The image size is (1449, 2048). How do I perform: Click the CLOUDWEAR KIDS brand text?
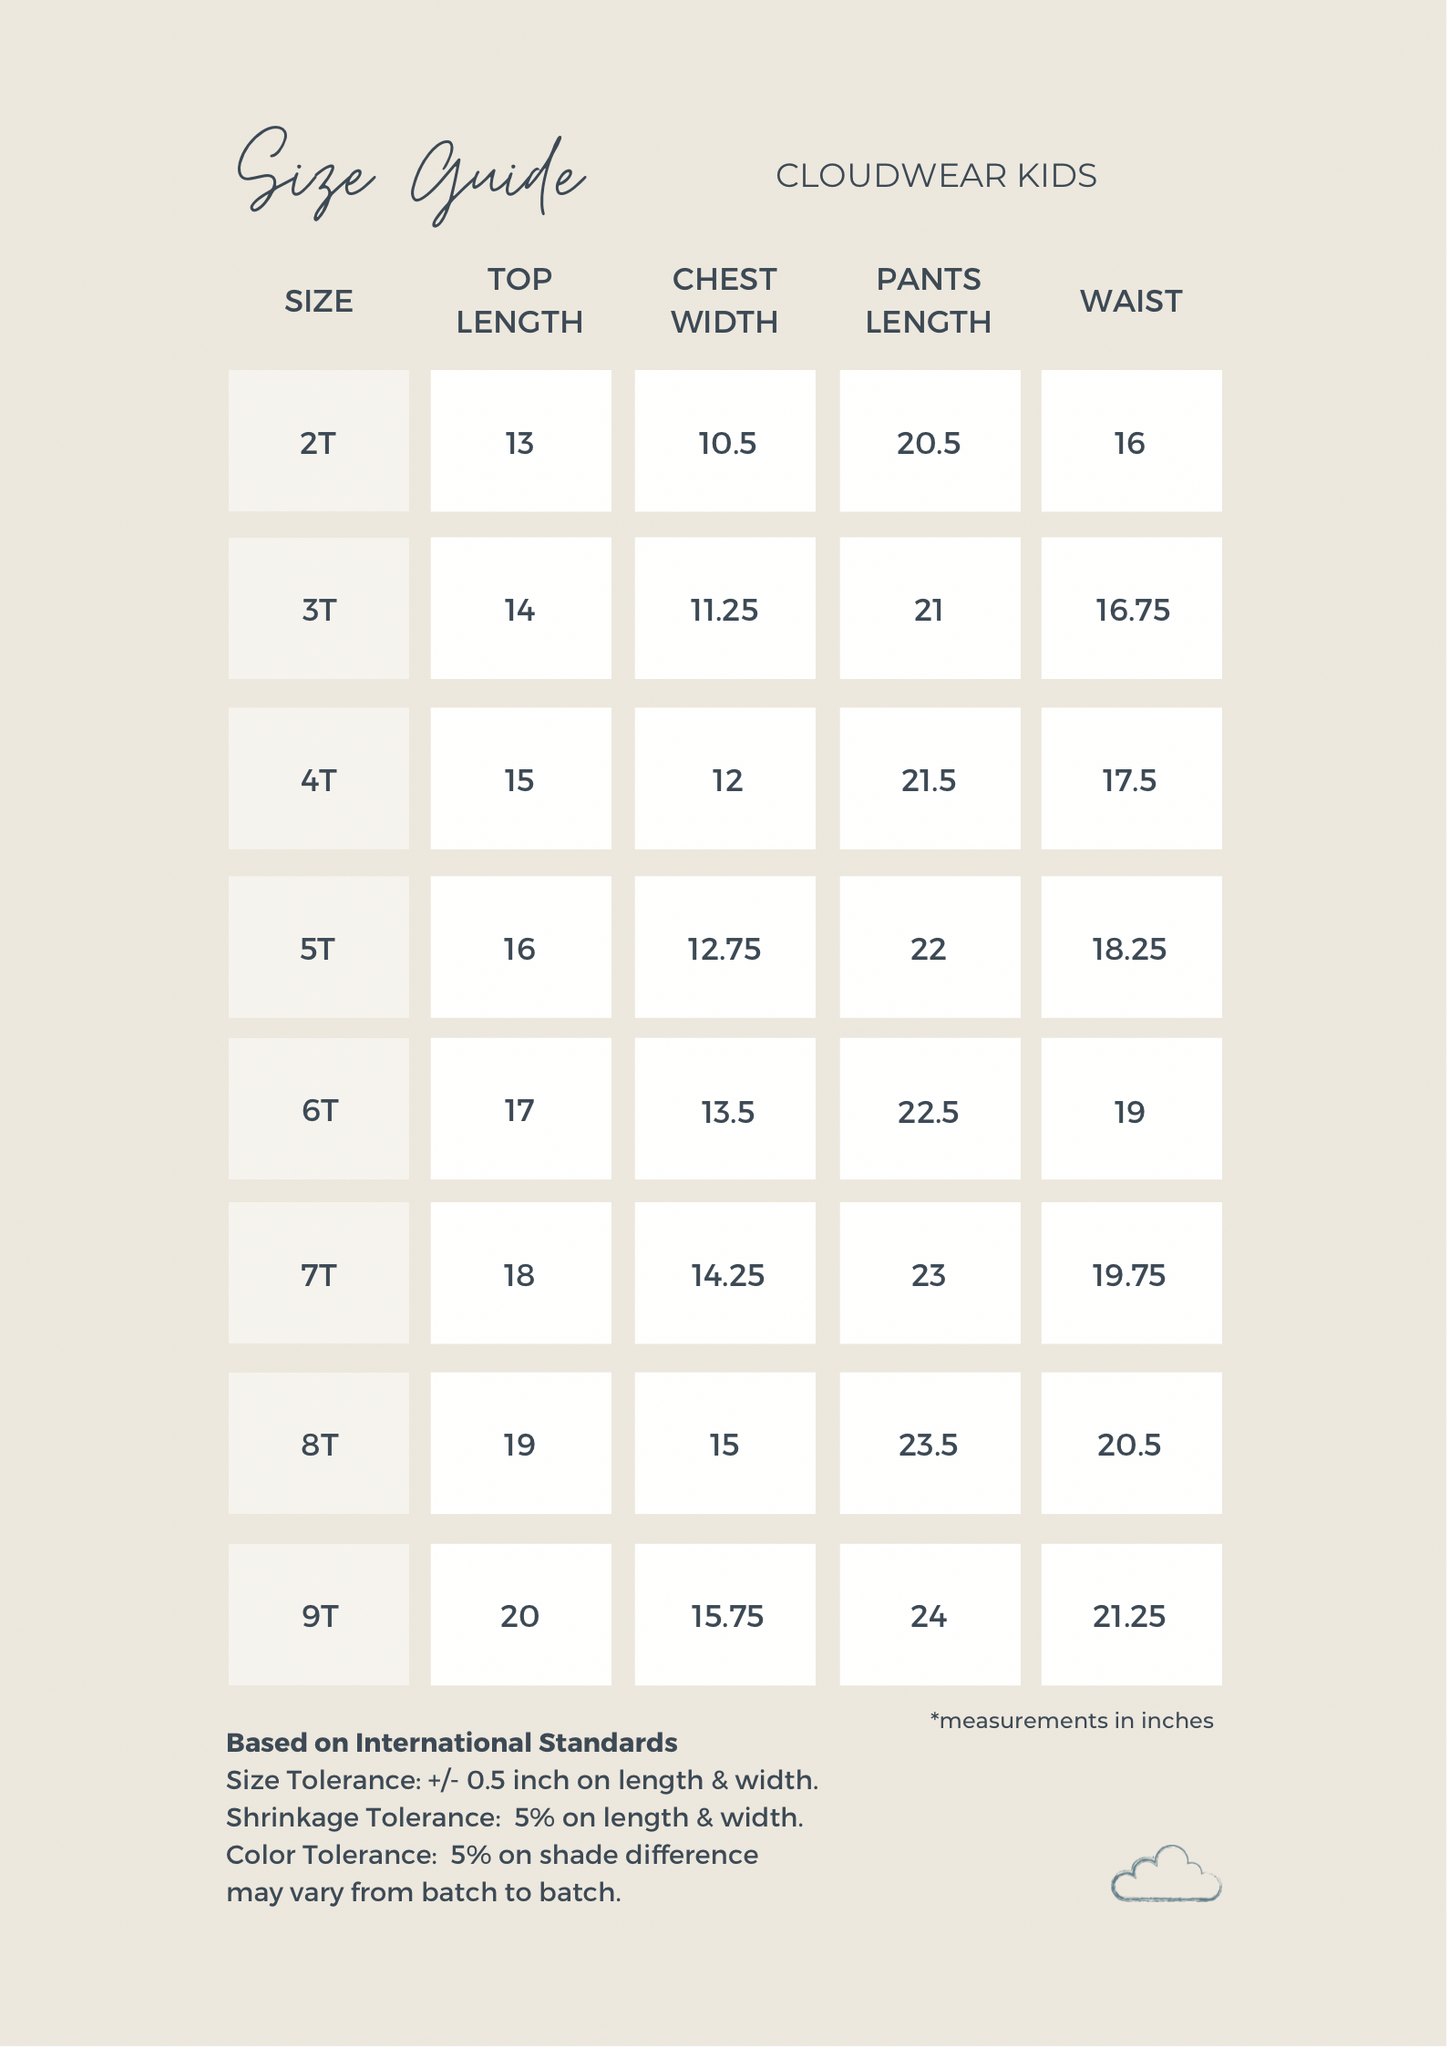[936, 176]
